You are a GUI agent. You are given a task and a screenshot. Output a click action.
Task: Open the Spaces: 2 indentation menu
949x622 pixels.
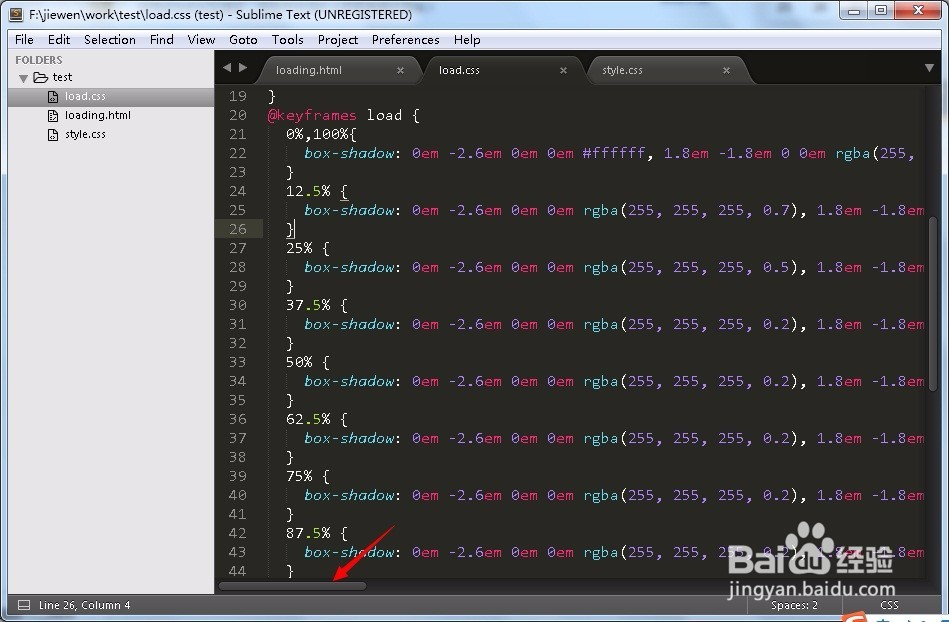point(794,605)
